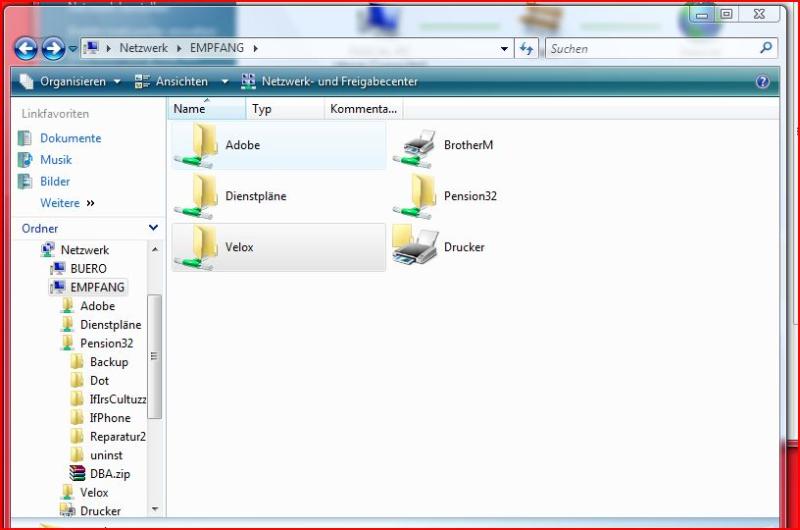Open Dokumente favorite link

(x=70, y=139)
